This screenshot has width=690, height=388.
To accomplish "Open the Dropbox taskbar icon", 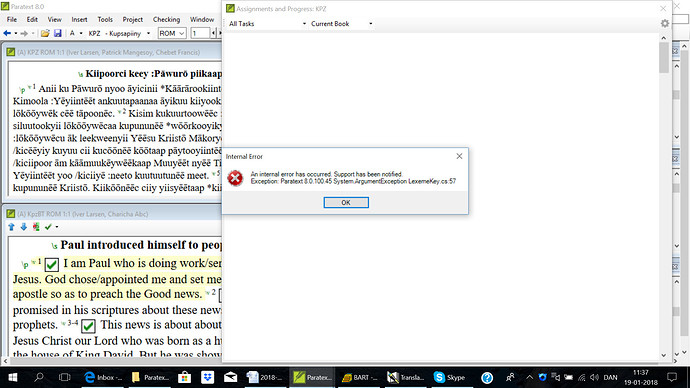I will [207, 377].
